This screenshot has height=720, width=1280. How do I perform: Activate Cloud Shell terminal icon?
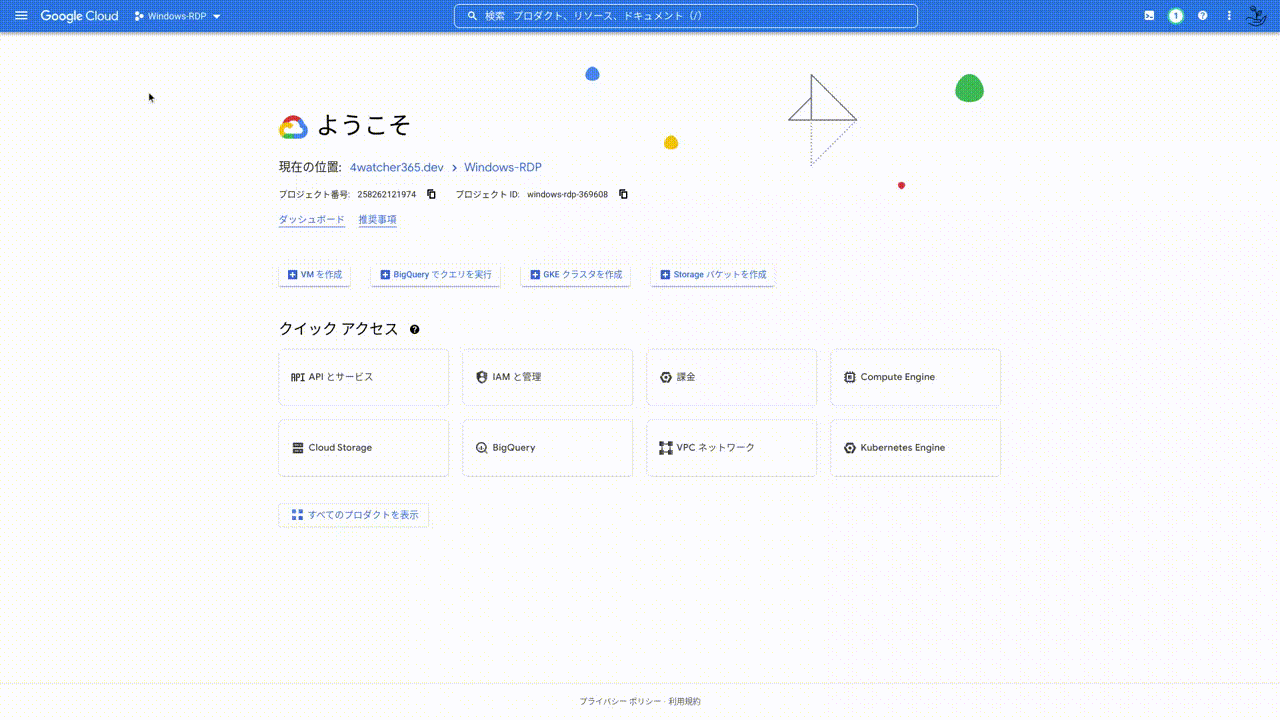(1150, 16)
